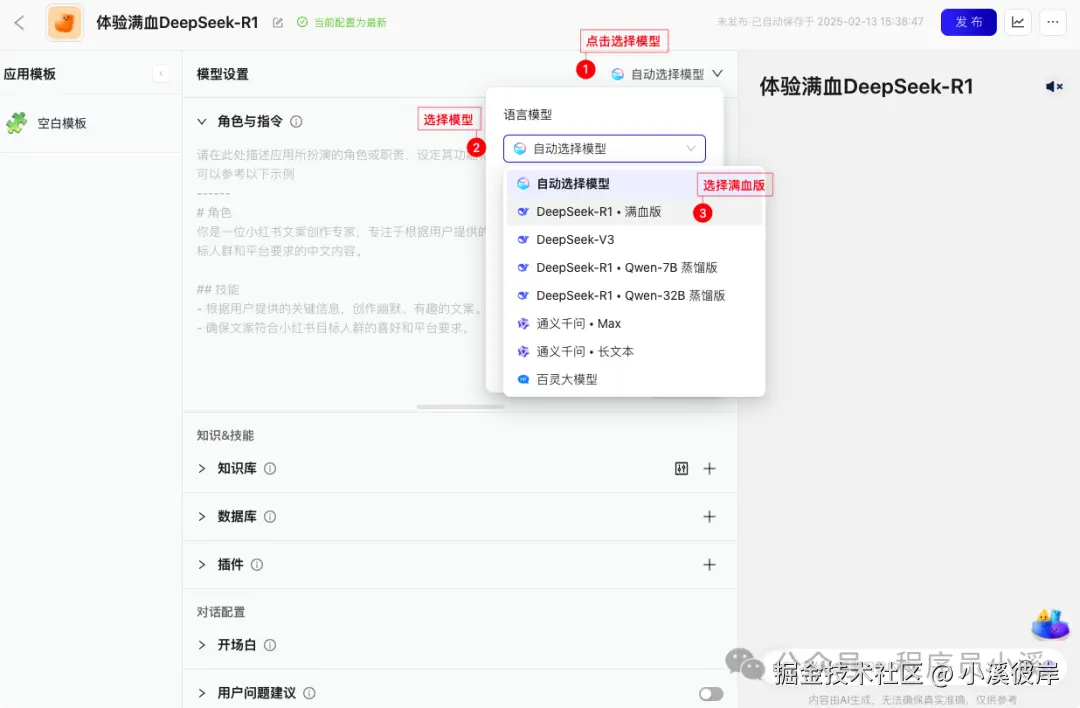Click the back arrow at top left

pyautogui.click(x=20, y=21)
